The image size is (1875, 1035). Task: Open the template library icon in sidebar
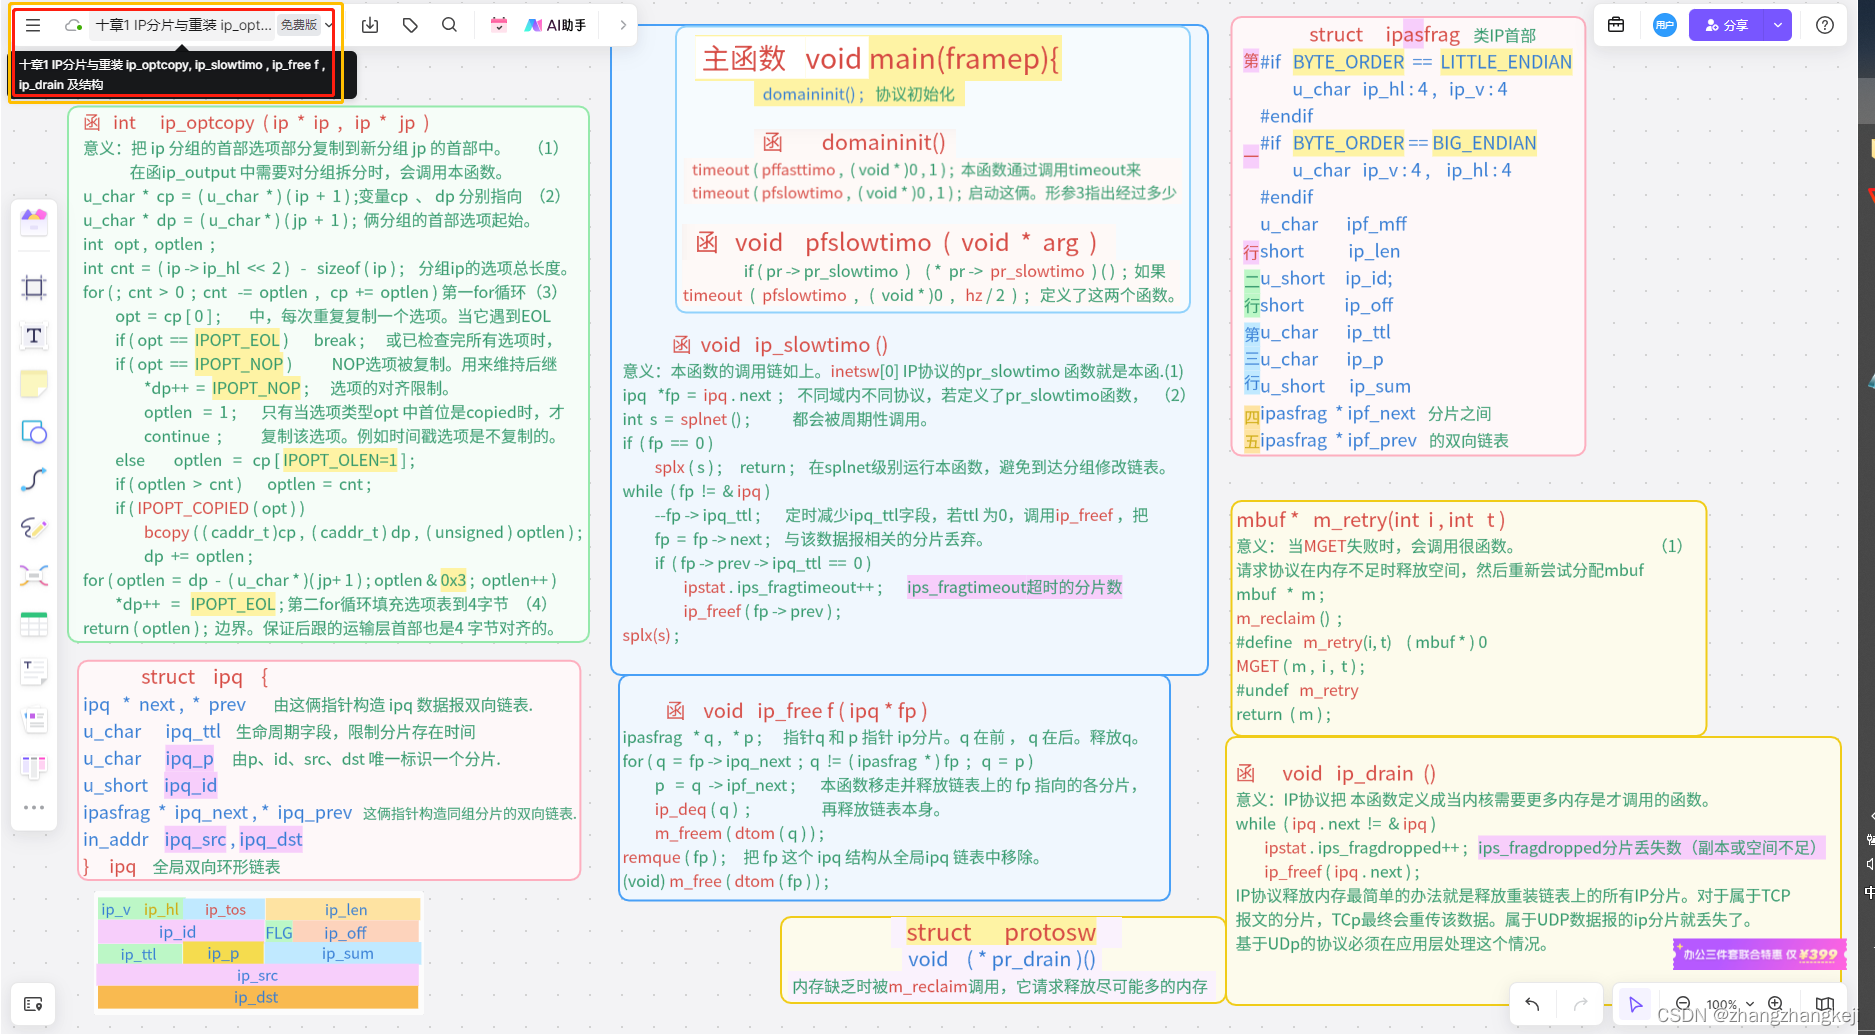point(34,222)
